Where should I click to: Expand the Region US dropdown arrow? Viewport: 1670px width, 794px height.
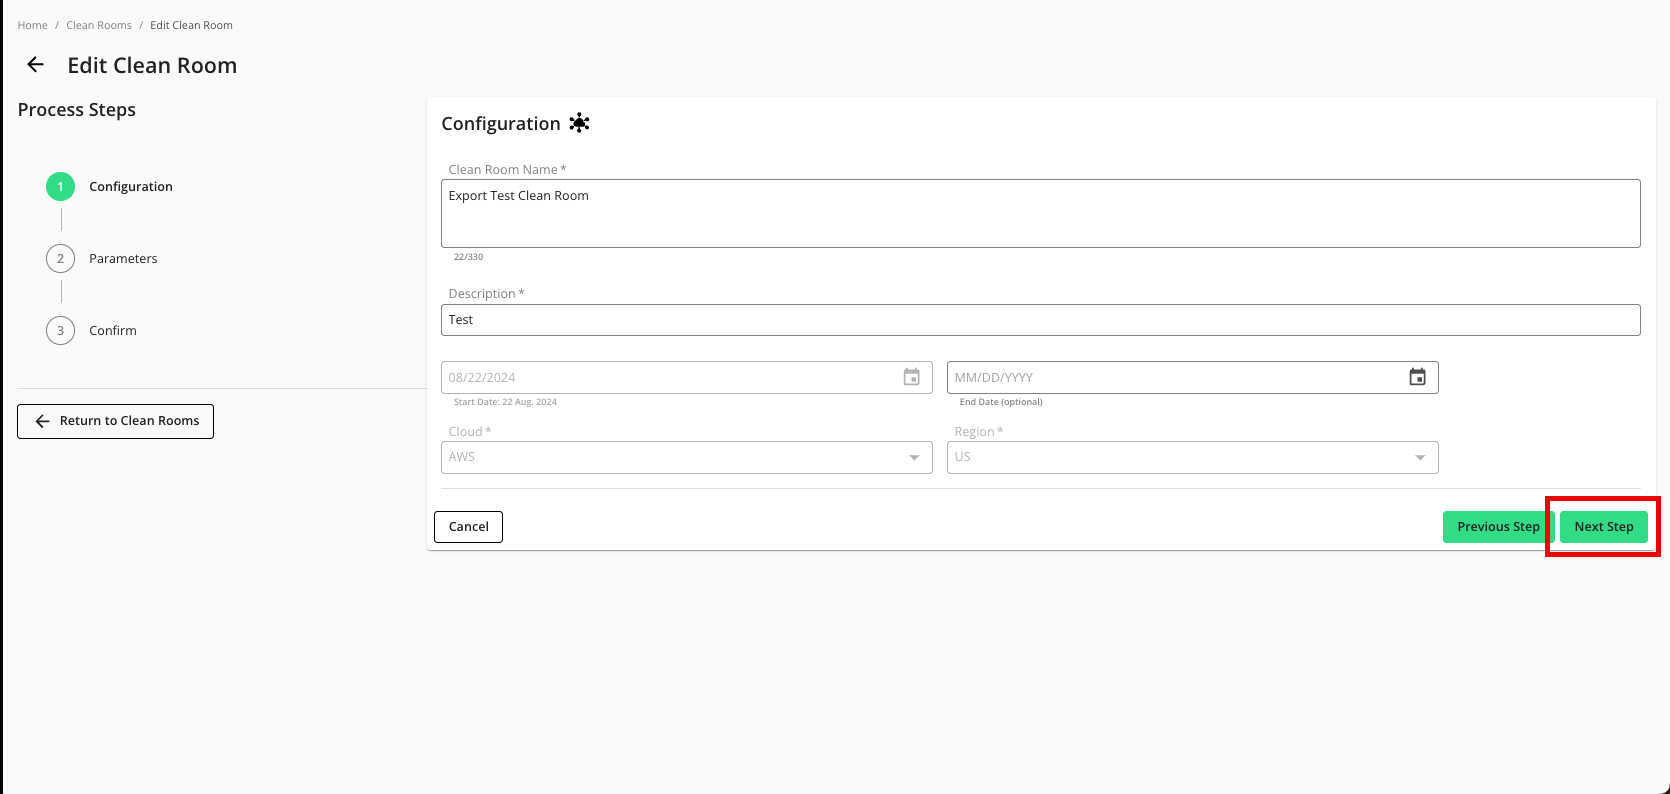[1419, 458]
